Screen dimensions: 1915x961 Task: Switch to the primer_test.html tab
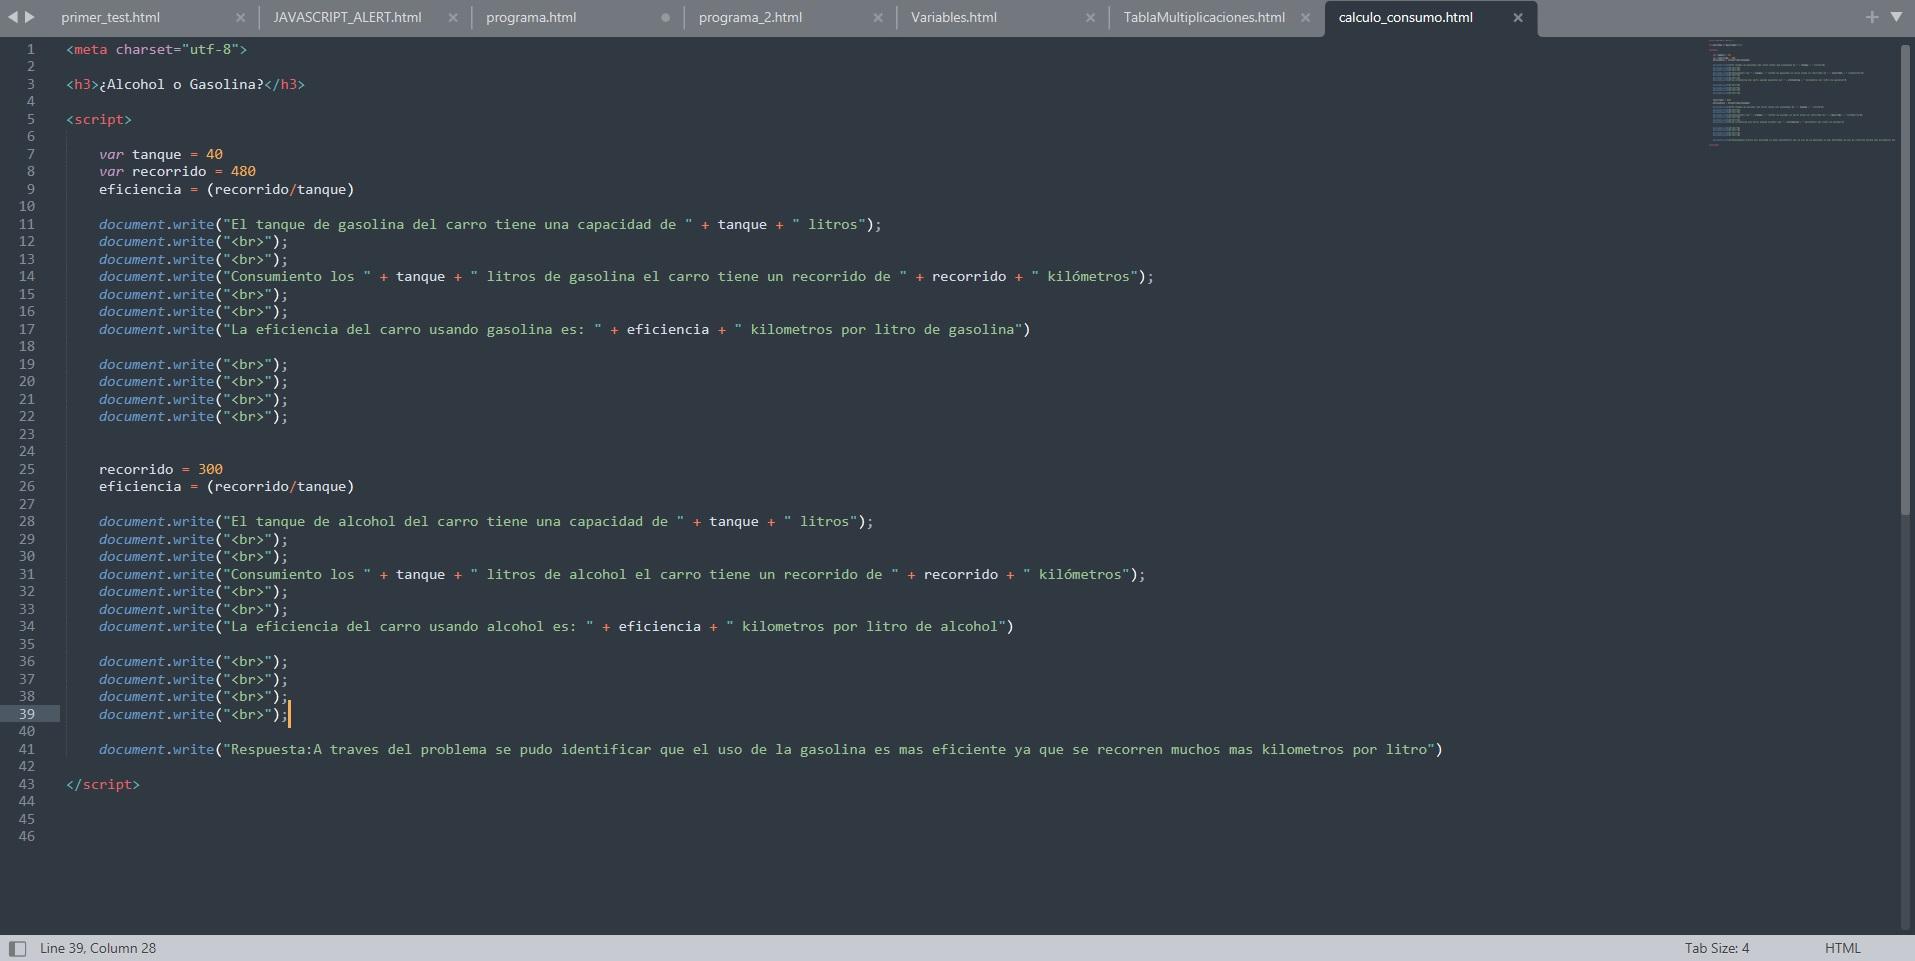pos(110,17)
